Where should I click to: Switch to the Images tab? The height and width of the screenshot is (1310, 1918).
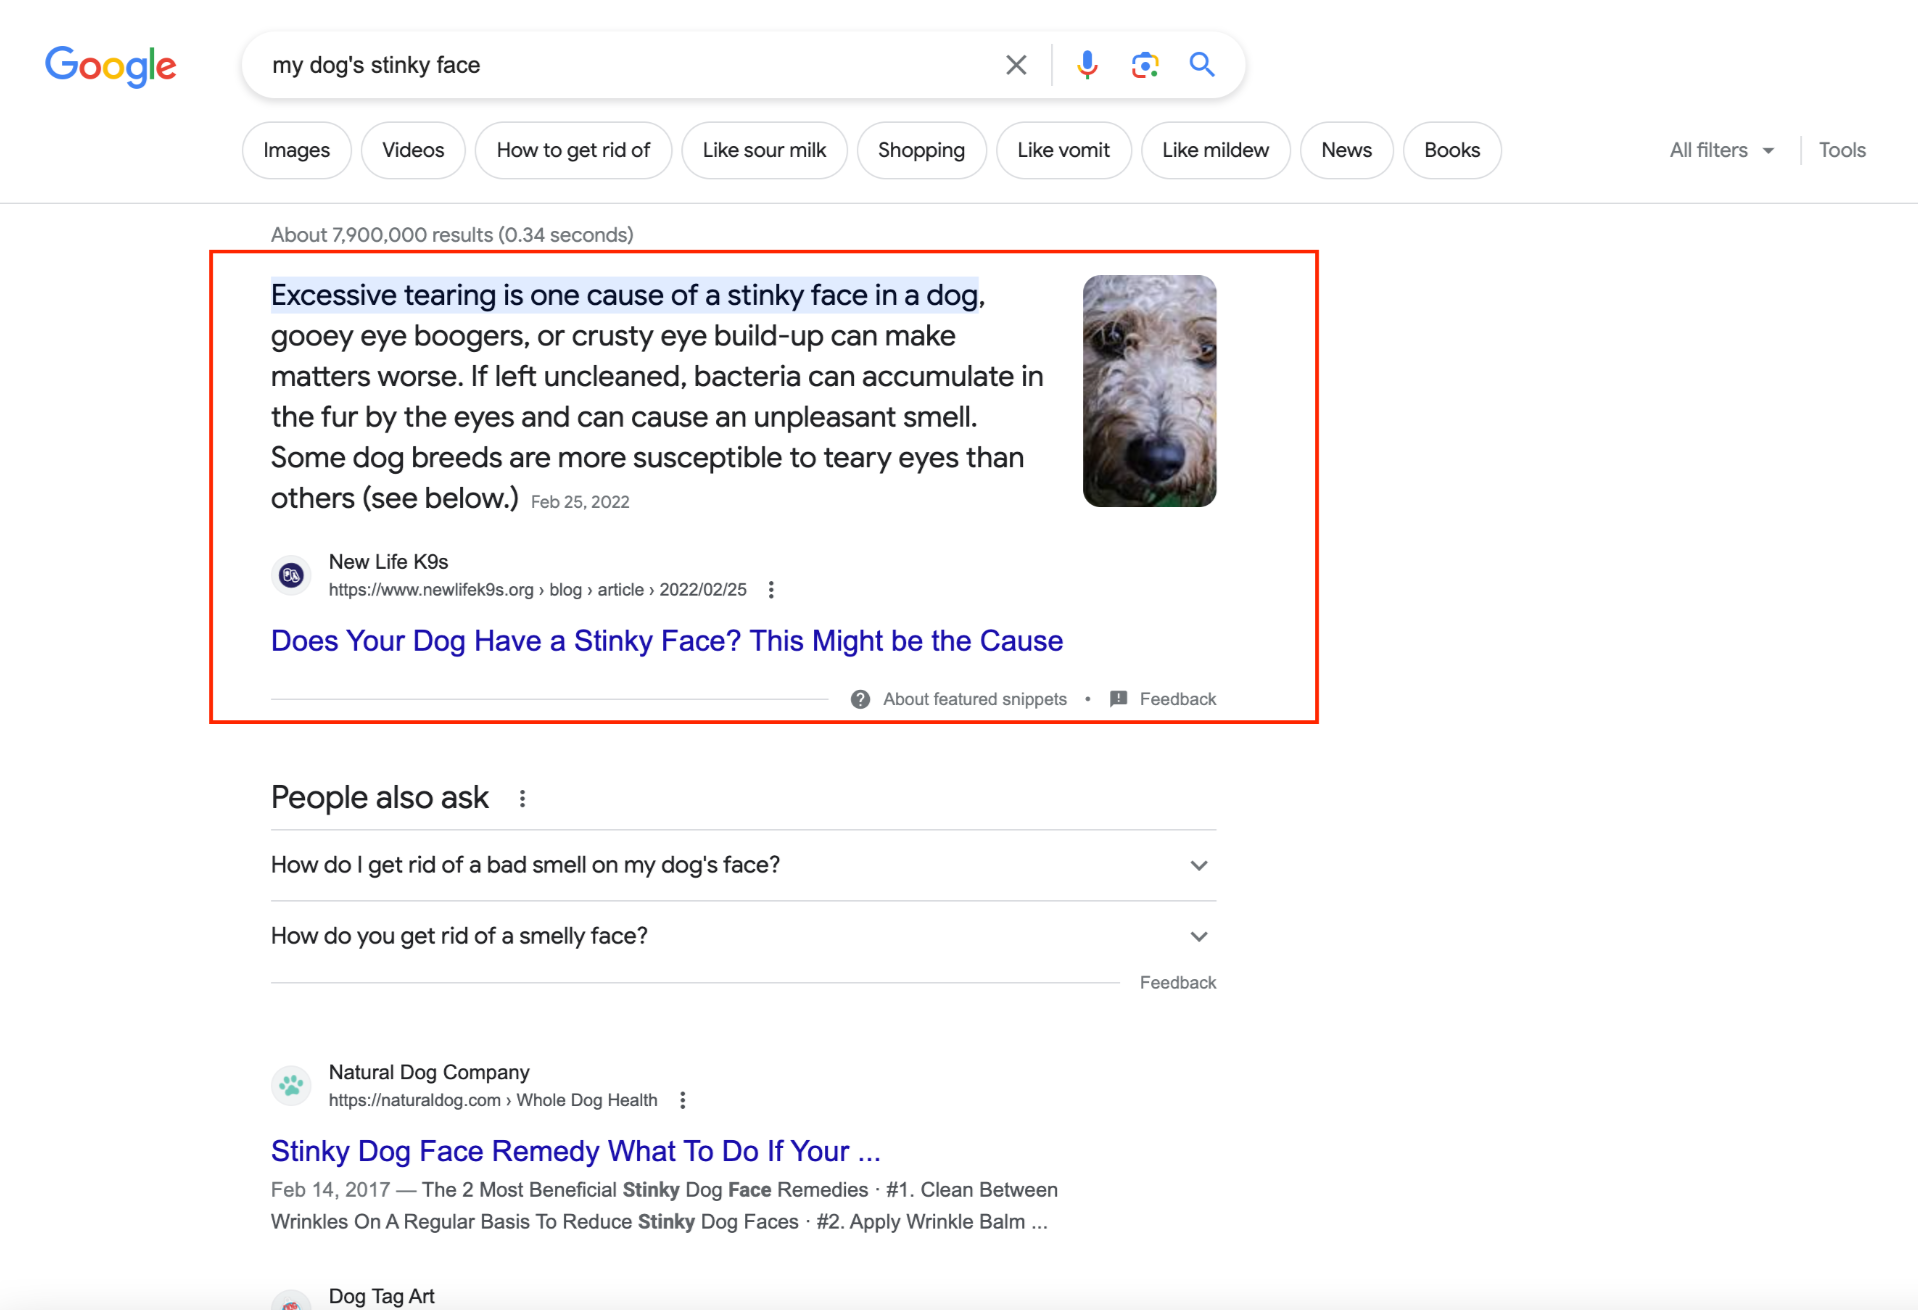[296, 150]
